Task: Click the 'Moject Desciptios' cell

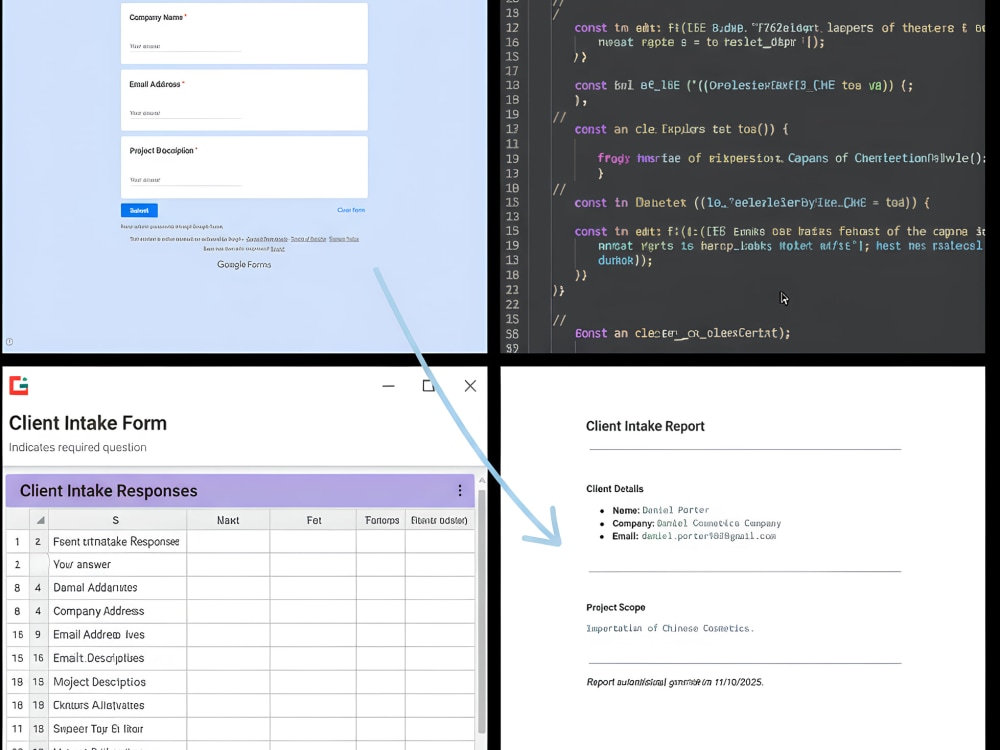Action: [x=117, y=682]
